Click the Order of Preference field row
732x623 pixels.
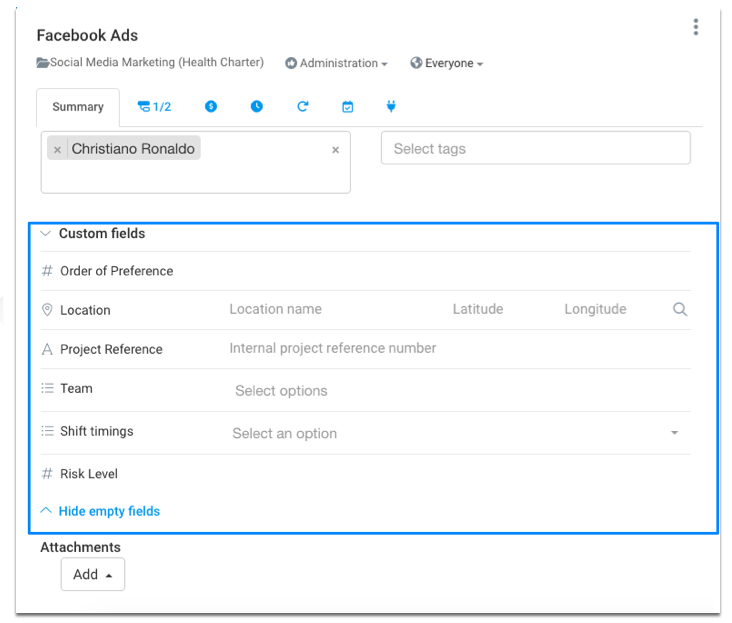366,271
